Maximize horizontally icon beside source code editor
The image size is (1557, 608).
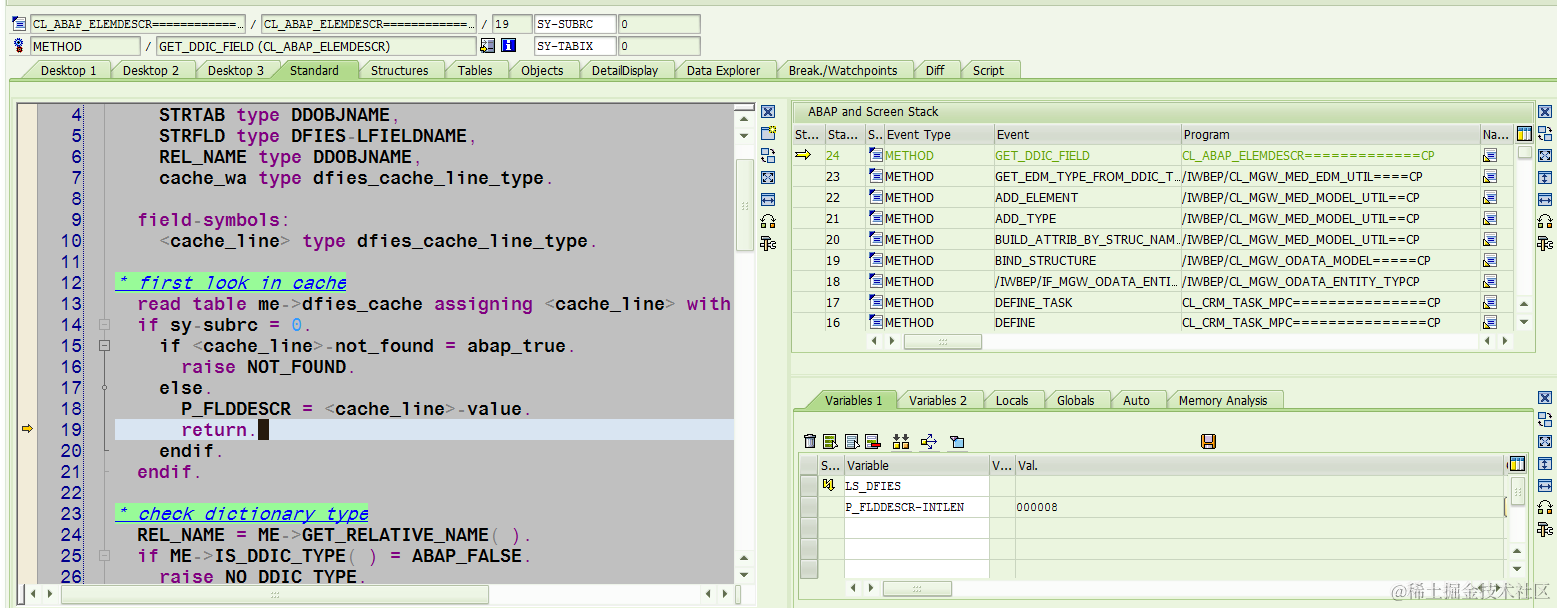[768, 199]
